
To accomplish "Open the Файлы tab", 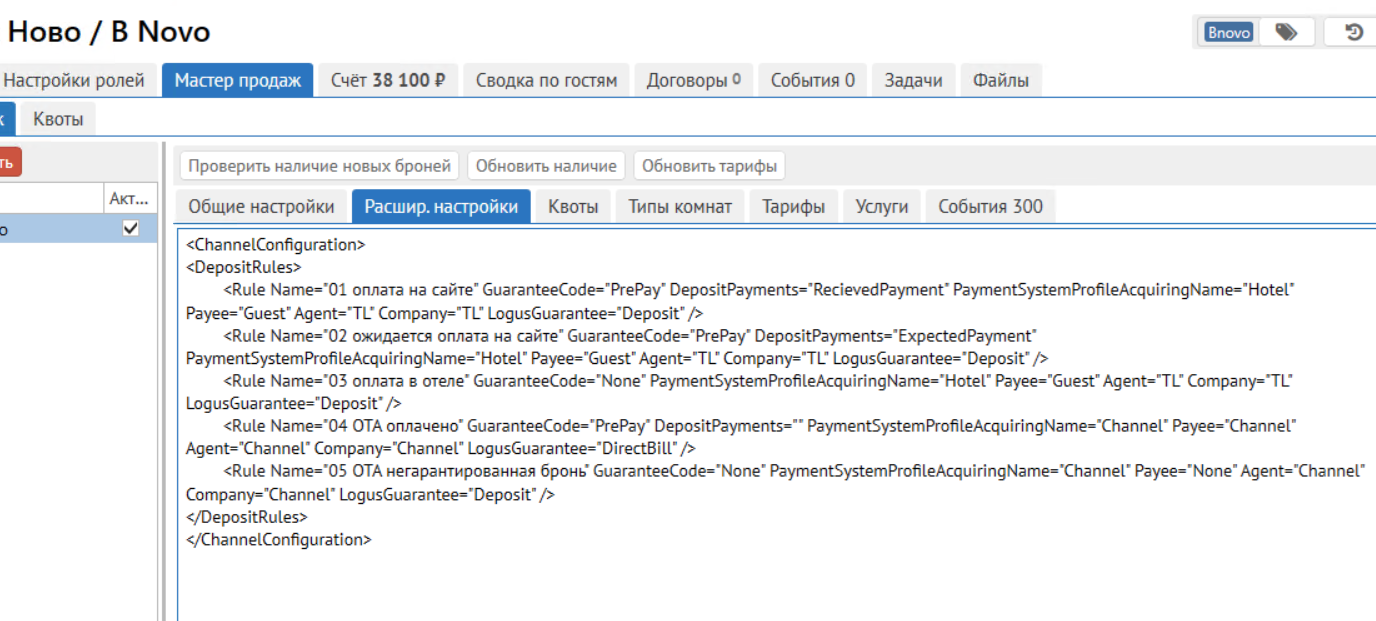I will click(1001, 80).
